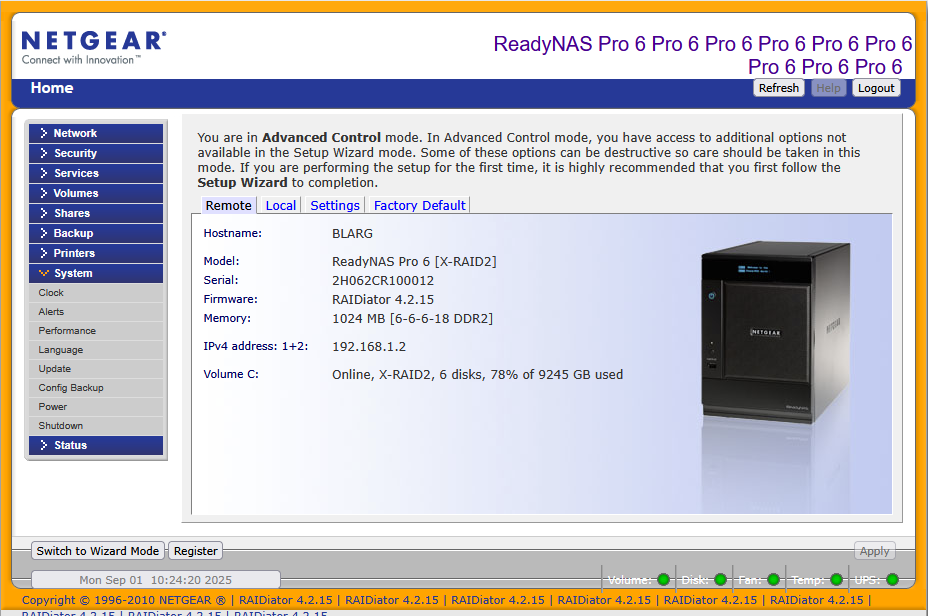This screenshot has height=616, width=928.
Task: Log out with the Logout button
Action: click(876, 88)
